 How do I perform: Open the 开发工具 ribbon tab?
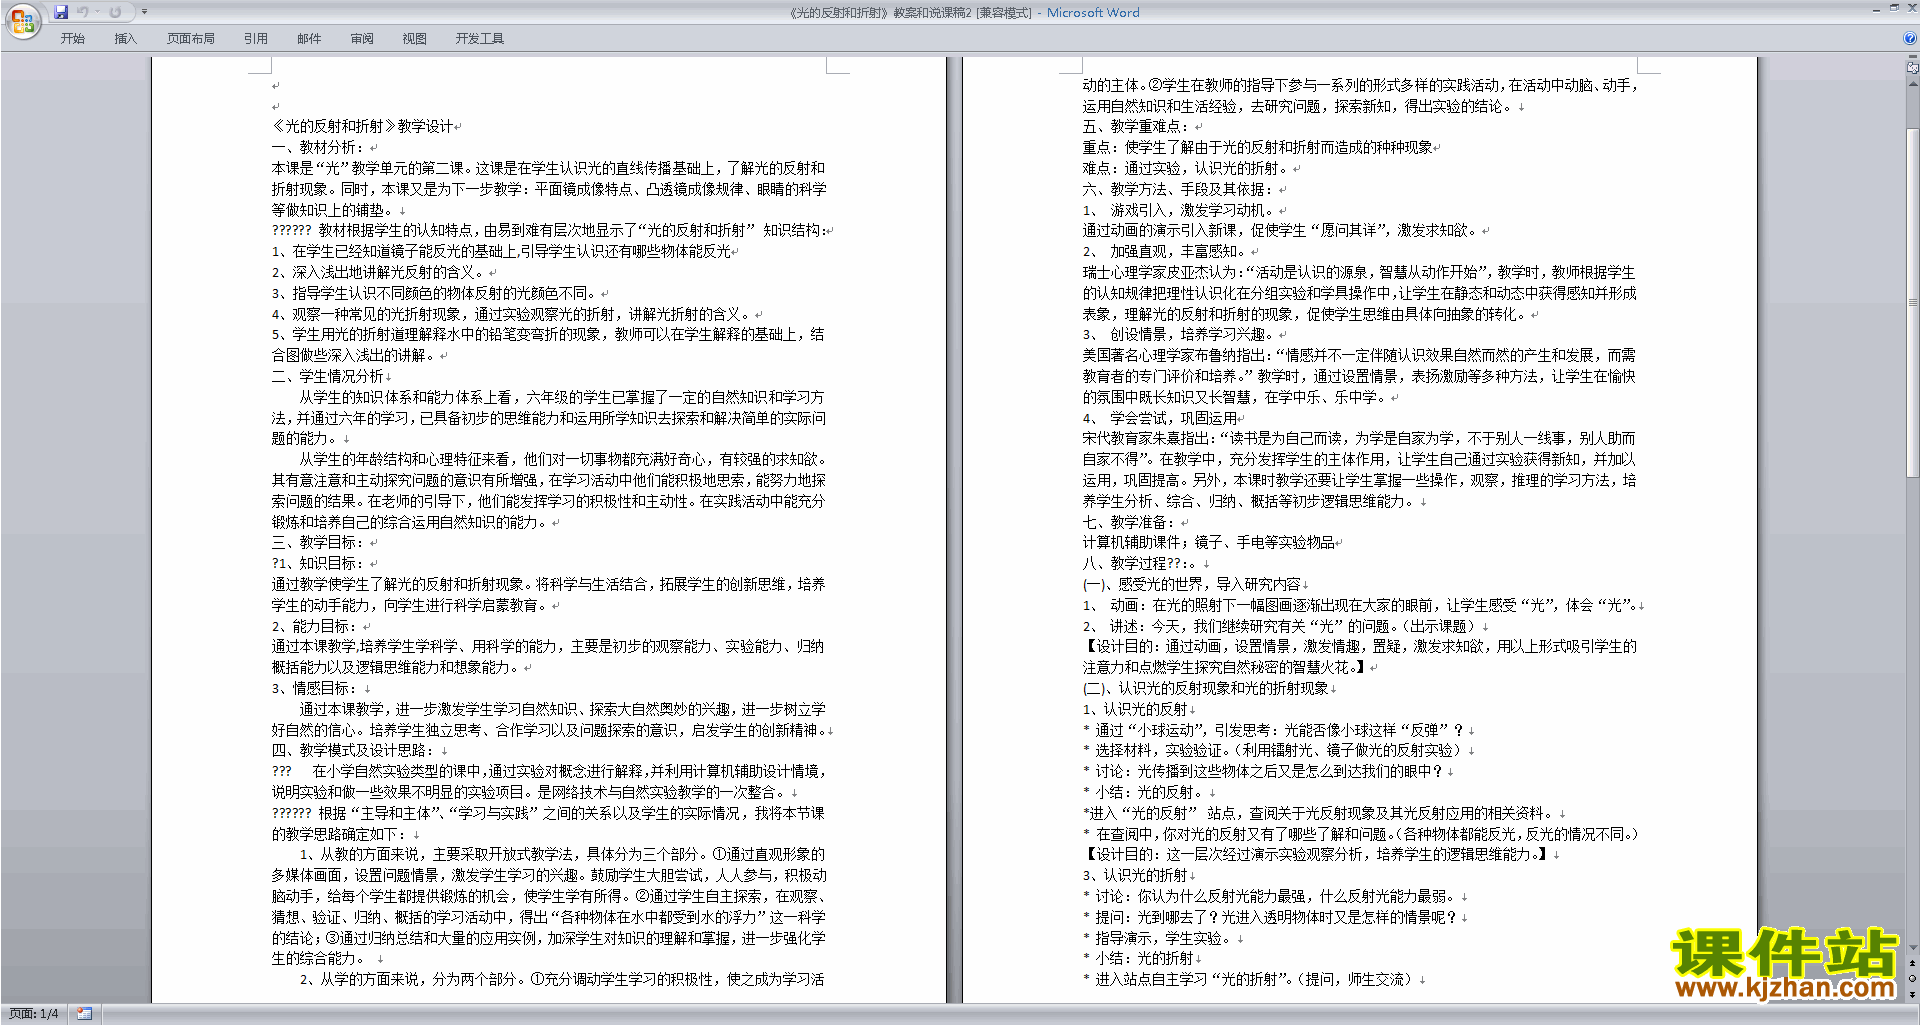click(480, 38)
